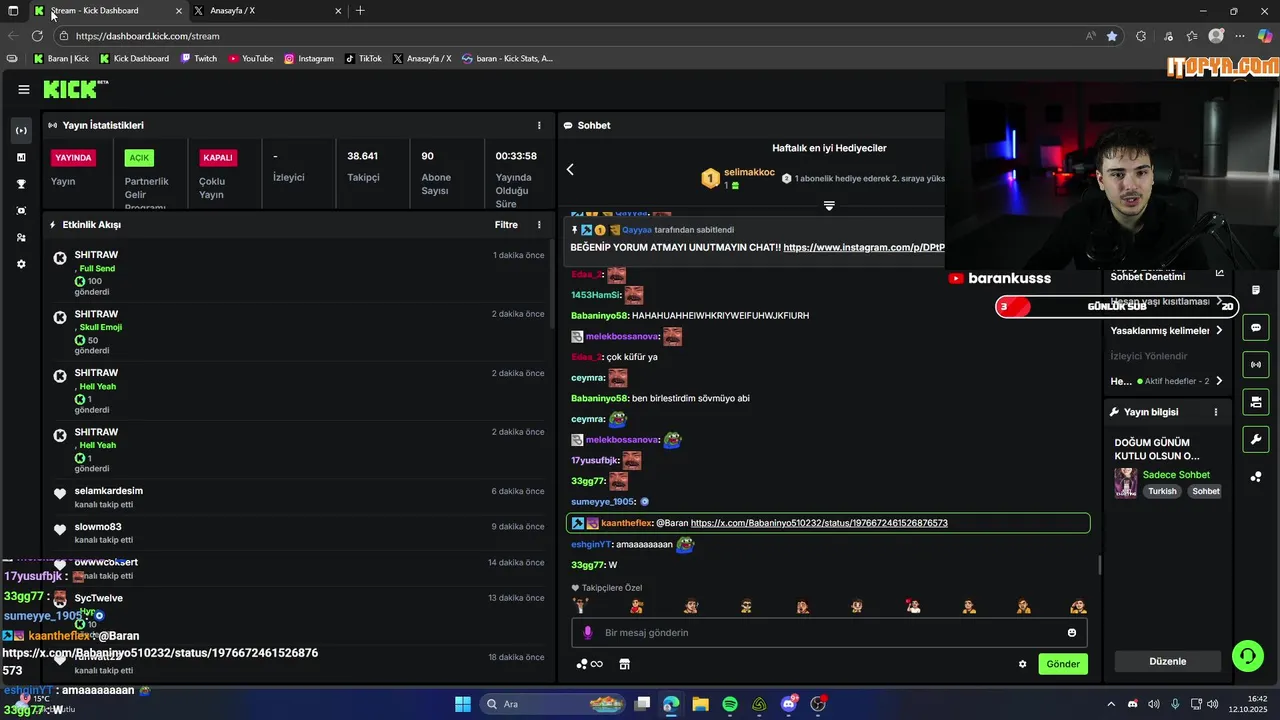Open the Instagram bookmark
The width and height of the screenshot is (1280, 720).
point(309,58)
